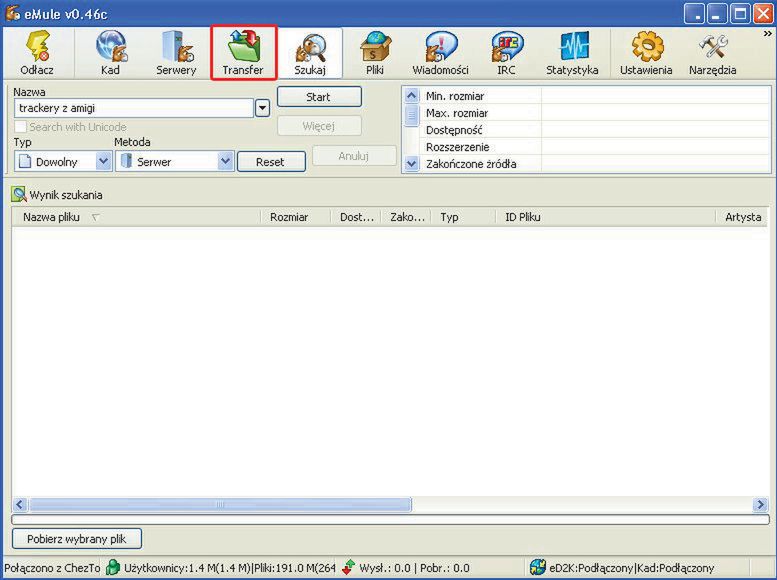This screenshot has height=580, width=777.
Task: Sort by Typ column header
Action: [463, 217]
